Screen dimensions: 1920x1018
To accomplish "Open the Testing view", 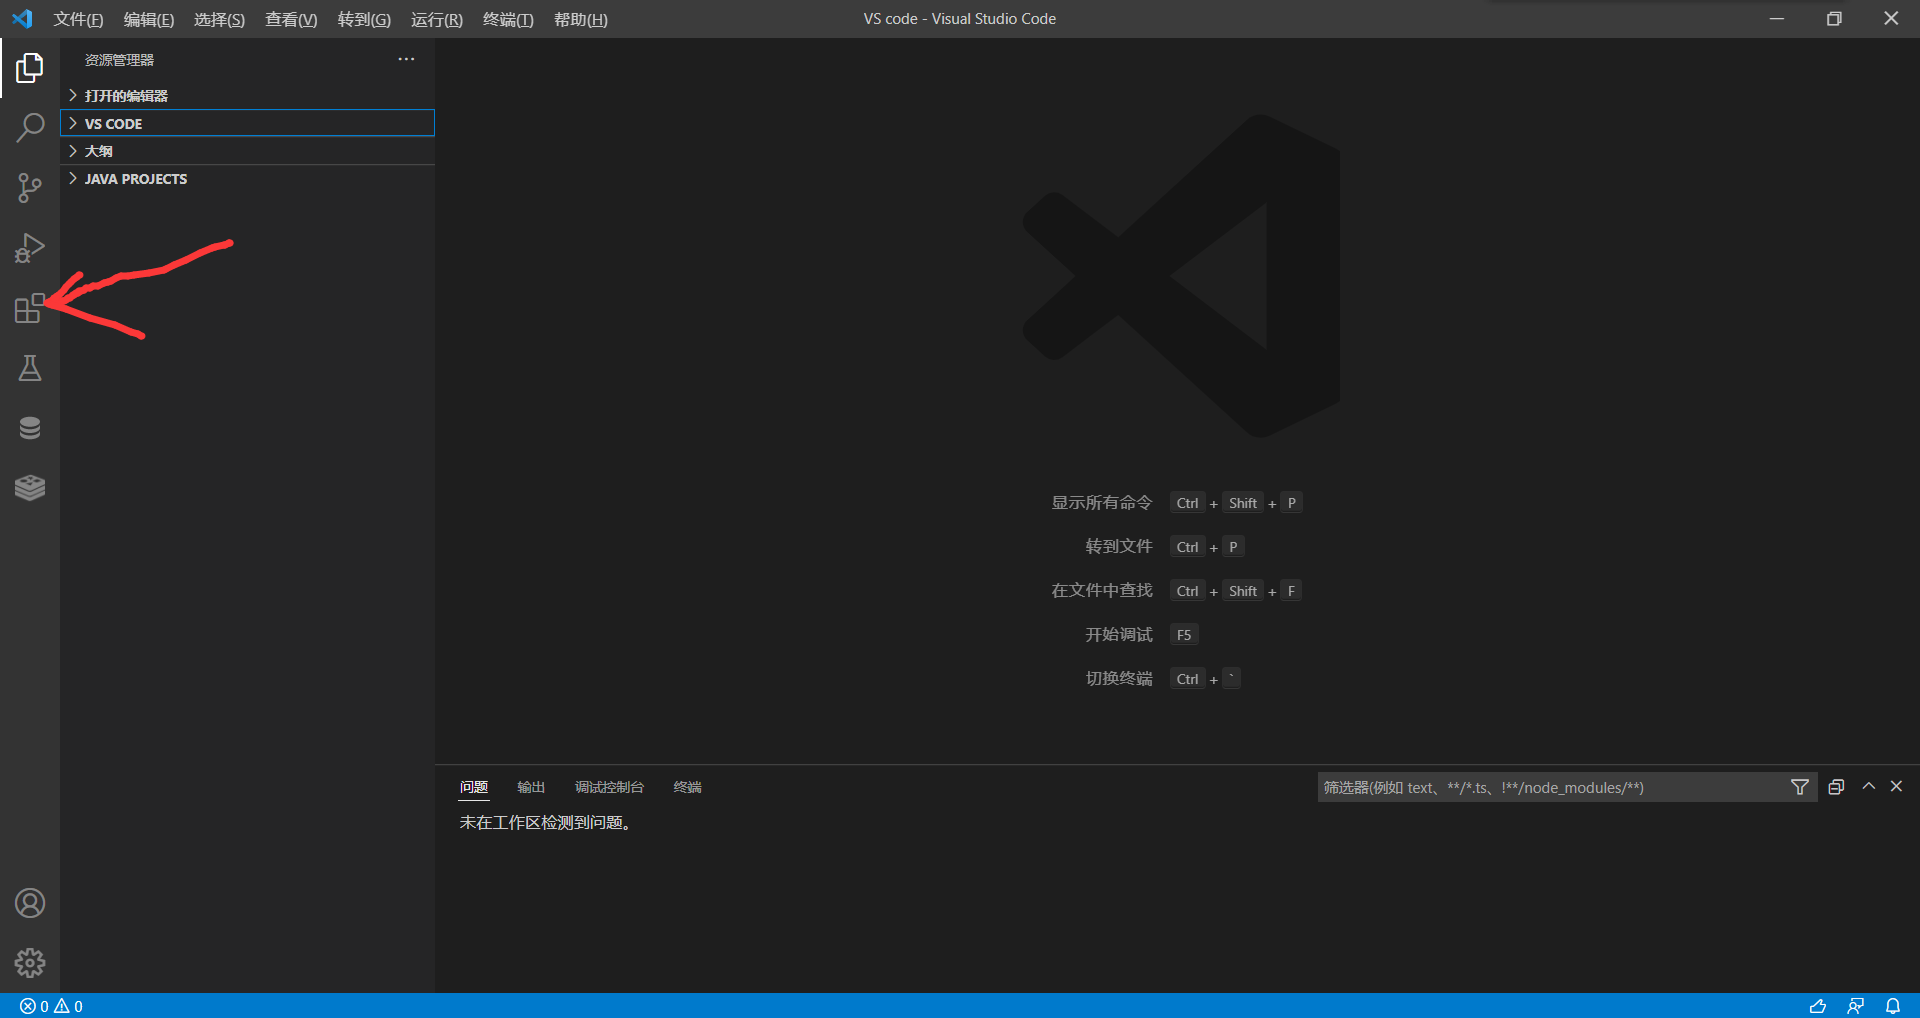I will click(x=30, y=368).
